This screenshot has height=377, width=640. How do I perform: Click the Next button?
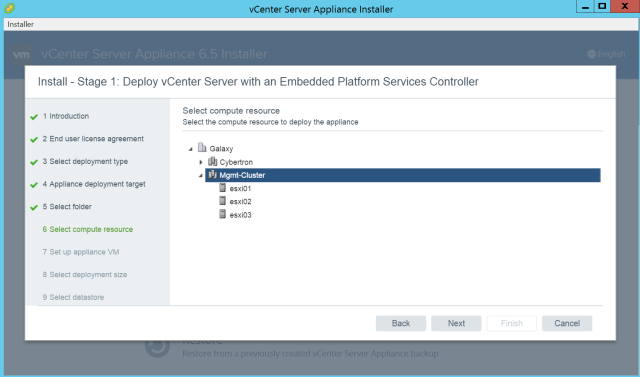tap(456, 323)
